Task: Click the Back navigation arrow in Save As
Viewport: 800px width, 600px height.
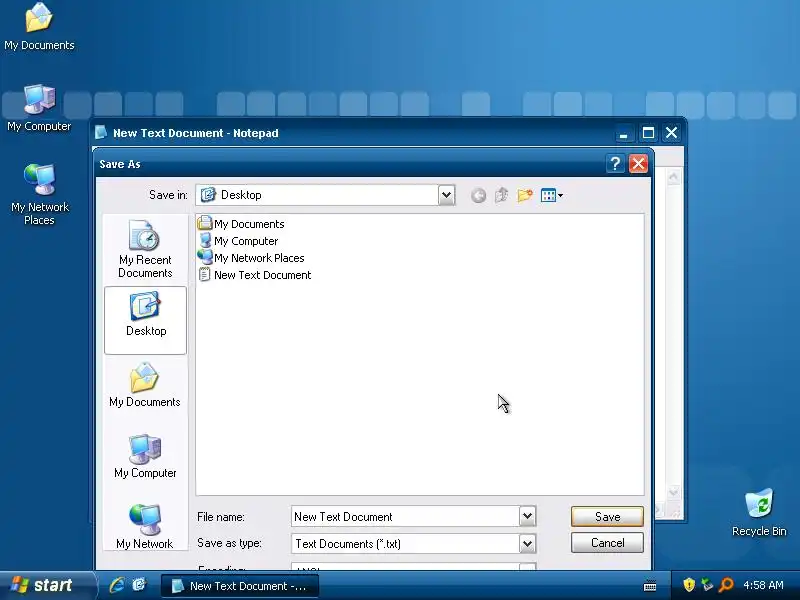Action: point(478,195)
